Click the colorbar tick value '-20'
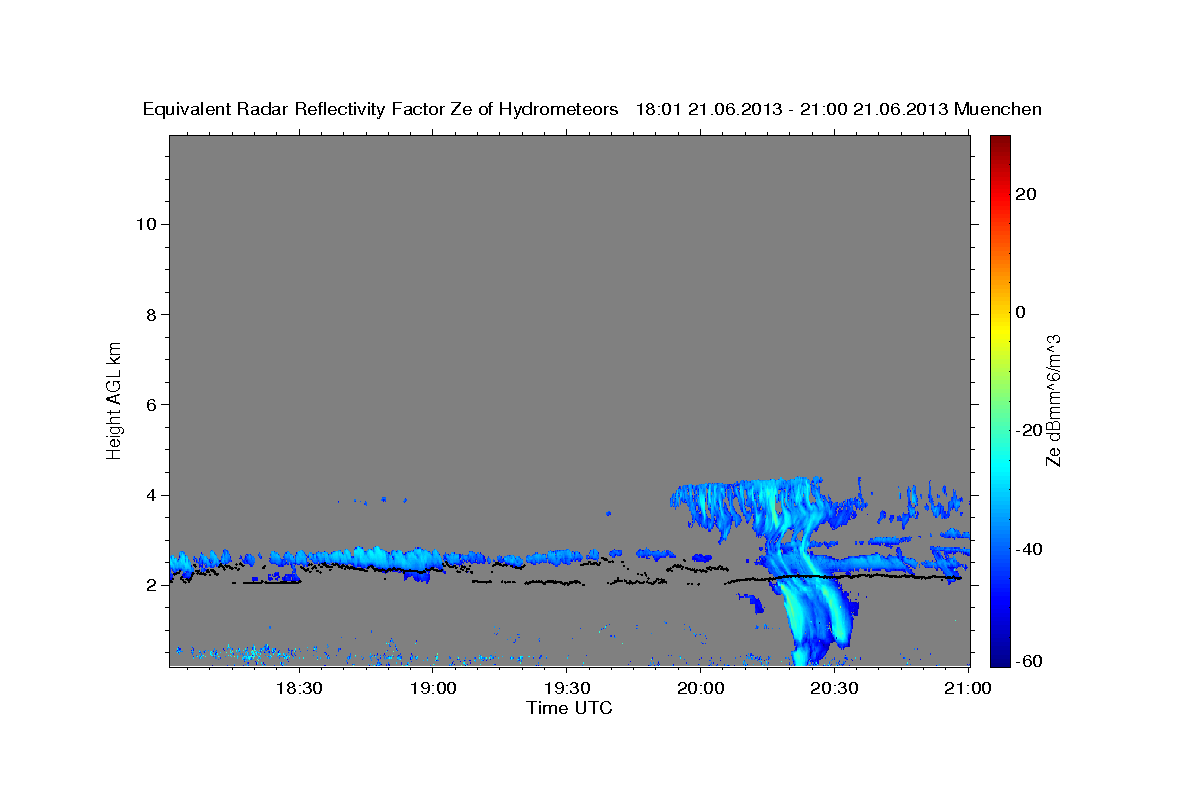Screen dimensions: 1200x800 click(1028, 430)
